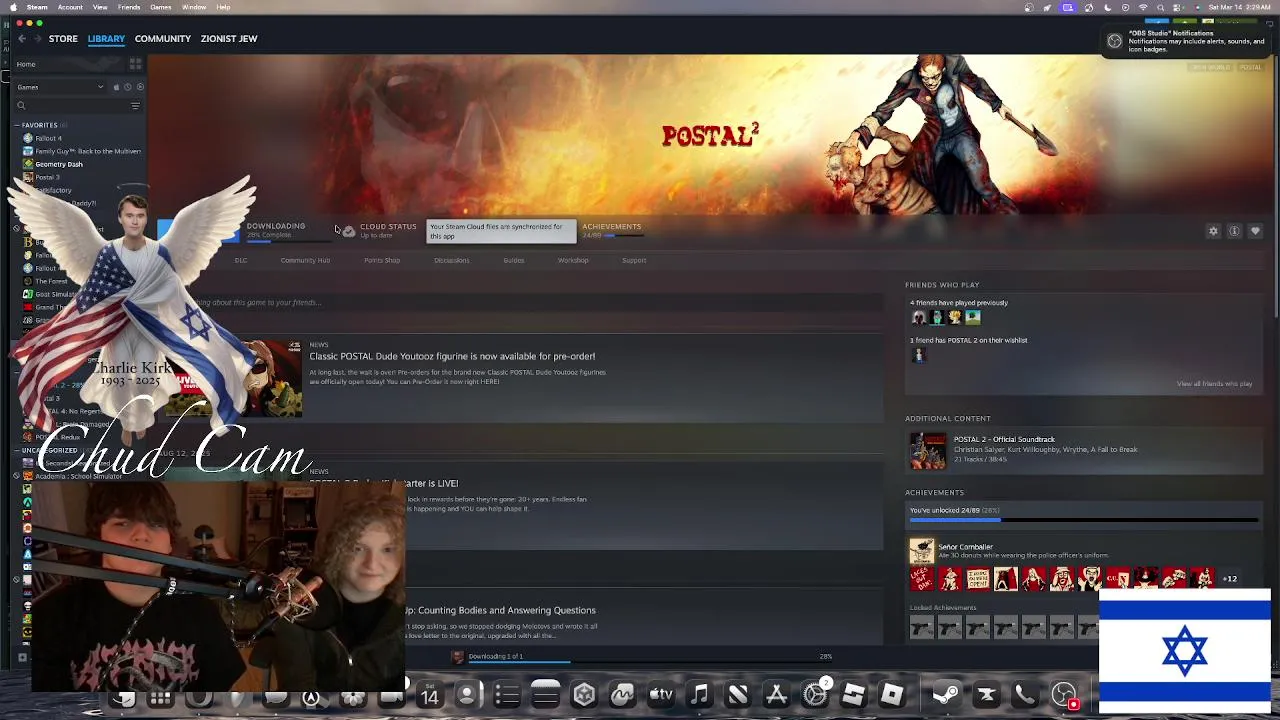The height and width of the screenshot is (720, 1280).
Task: Click the first locked achievement gun icon
Action: [921, 627]
